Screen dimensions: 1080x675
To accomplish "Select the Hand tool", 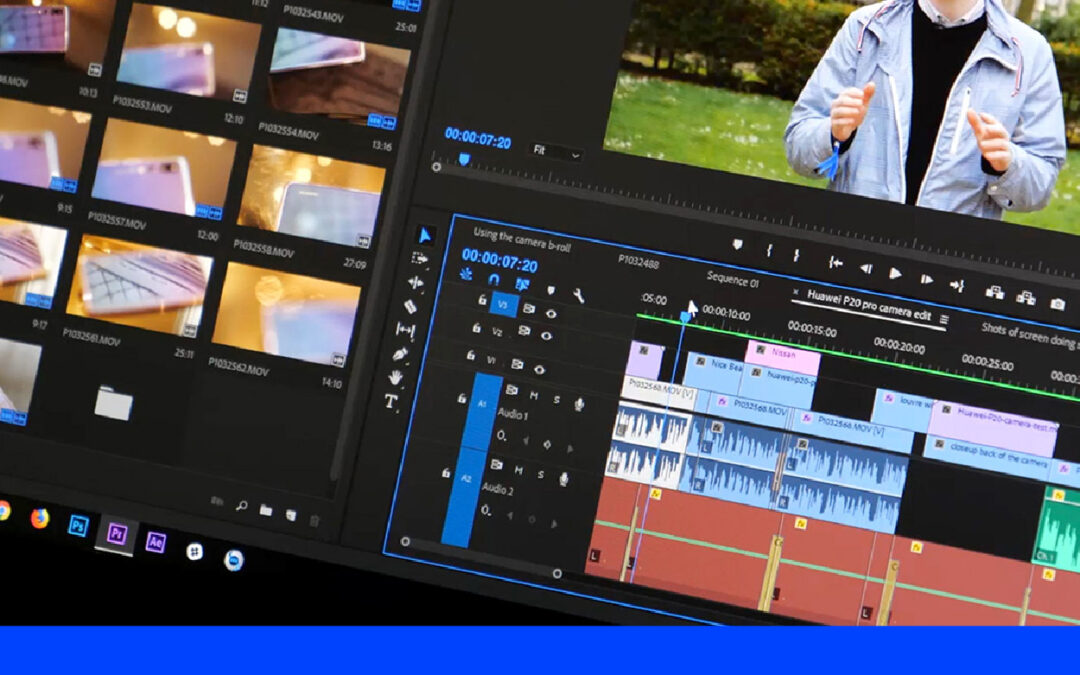I will (x=395, y=377).
